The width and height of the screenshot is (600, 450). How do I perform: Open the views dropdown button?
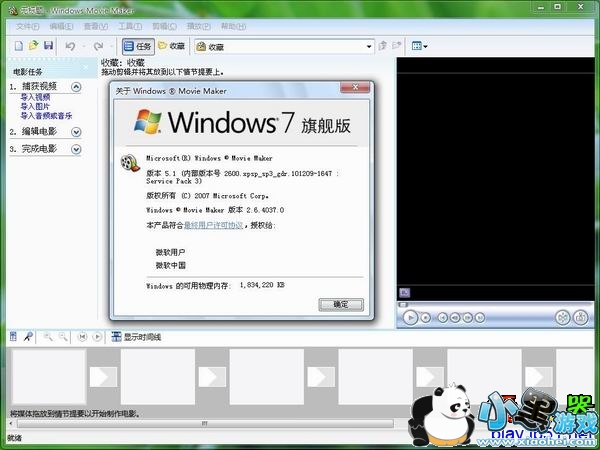coord(419,46)
